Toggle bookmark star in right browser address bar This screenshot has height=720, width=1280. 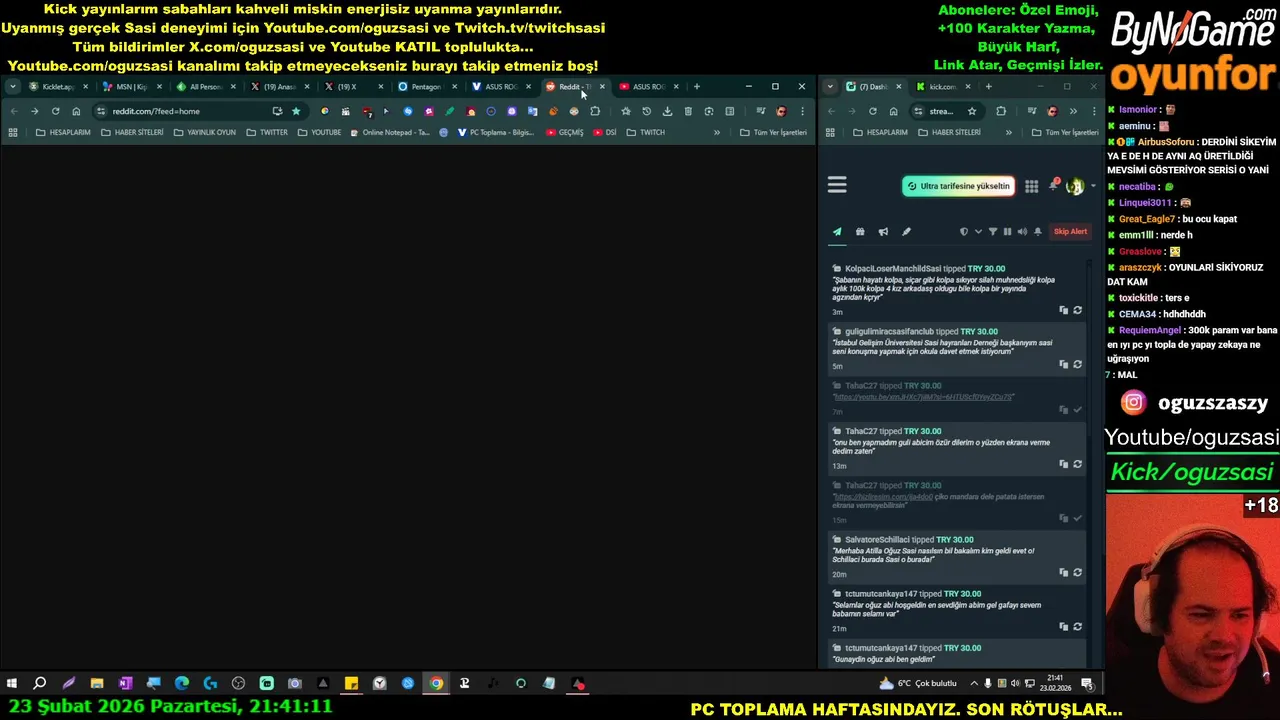click(971, 111)
